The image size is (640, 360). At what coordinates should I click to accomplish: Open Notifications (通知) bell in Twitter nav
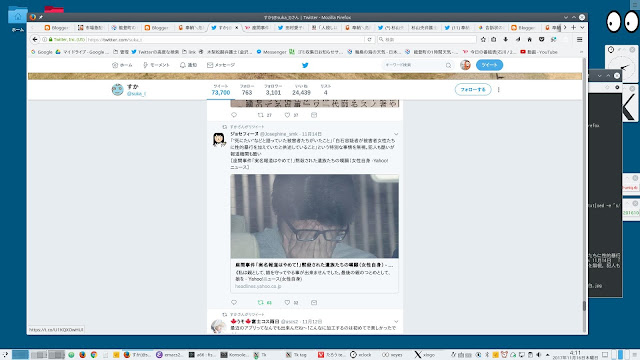pos(188,65)
